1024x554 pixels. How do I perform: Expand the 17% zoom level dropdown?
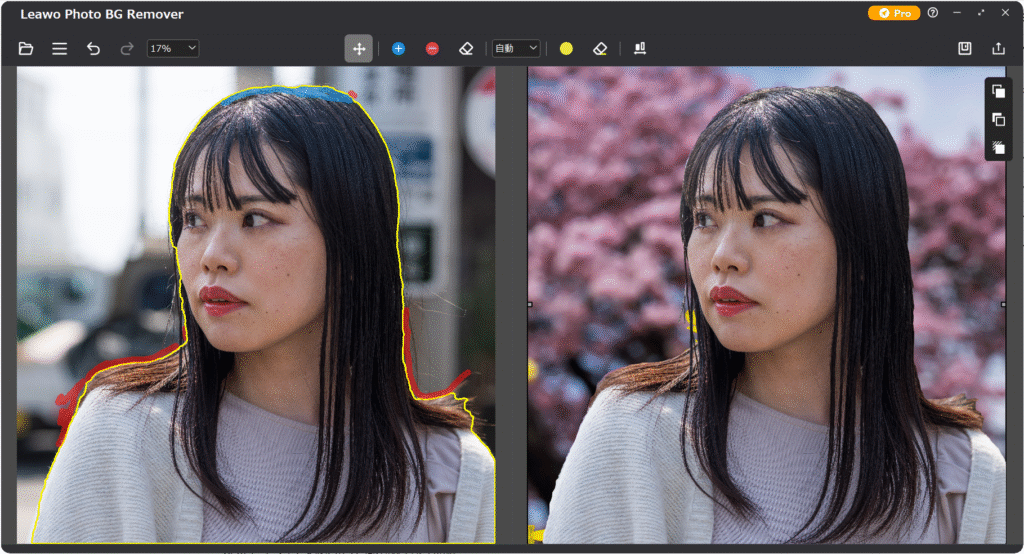(x=173, y=48)
